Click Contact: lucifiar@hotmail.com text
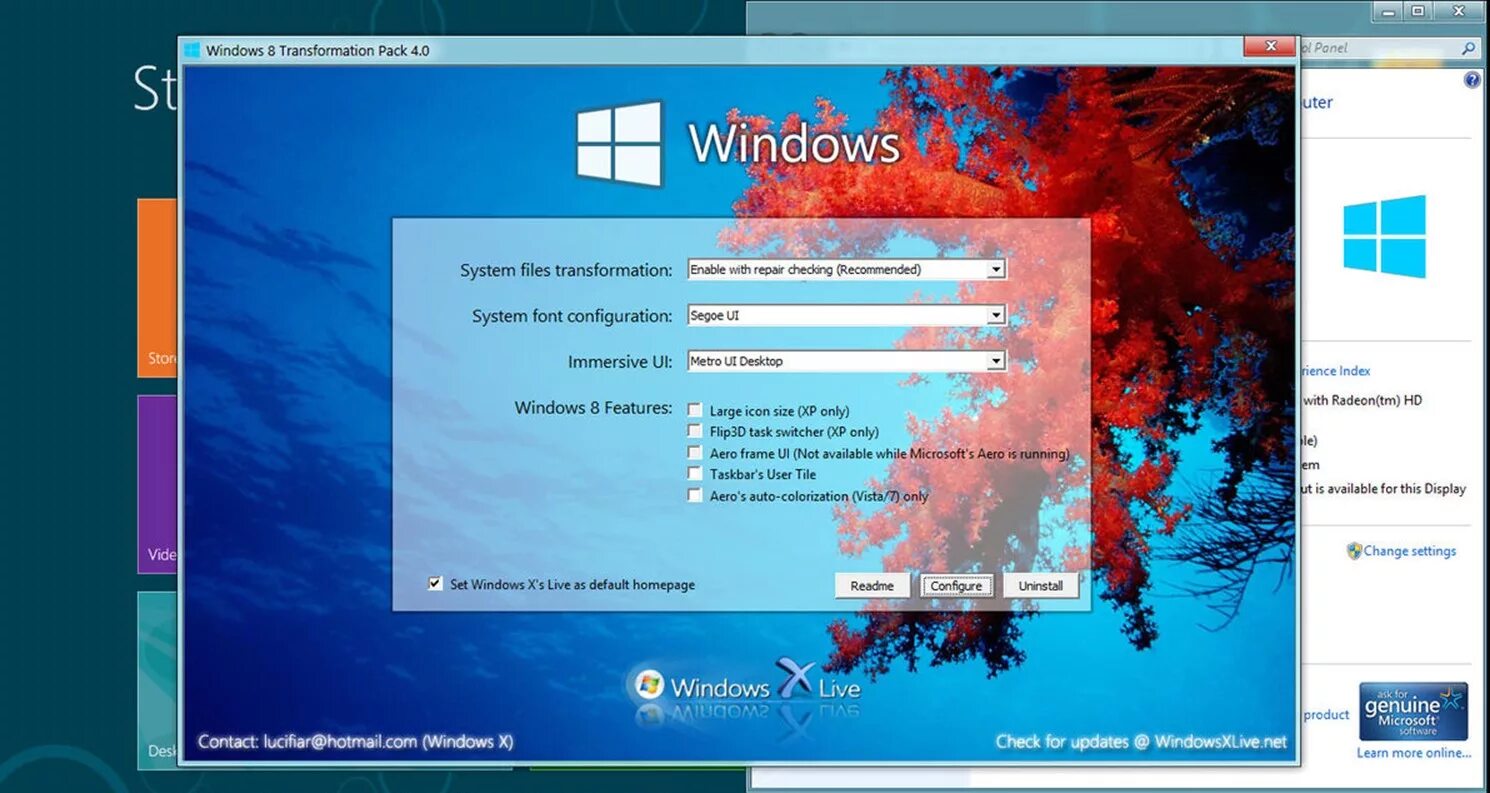Screen dimensions: 1490x793 click(x=355, y=742)
